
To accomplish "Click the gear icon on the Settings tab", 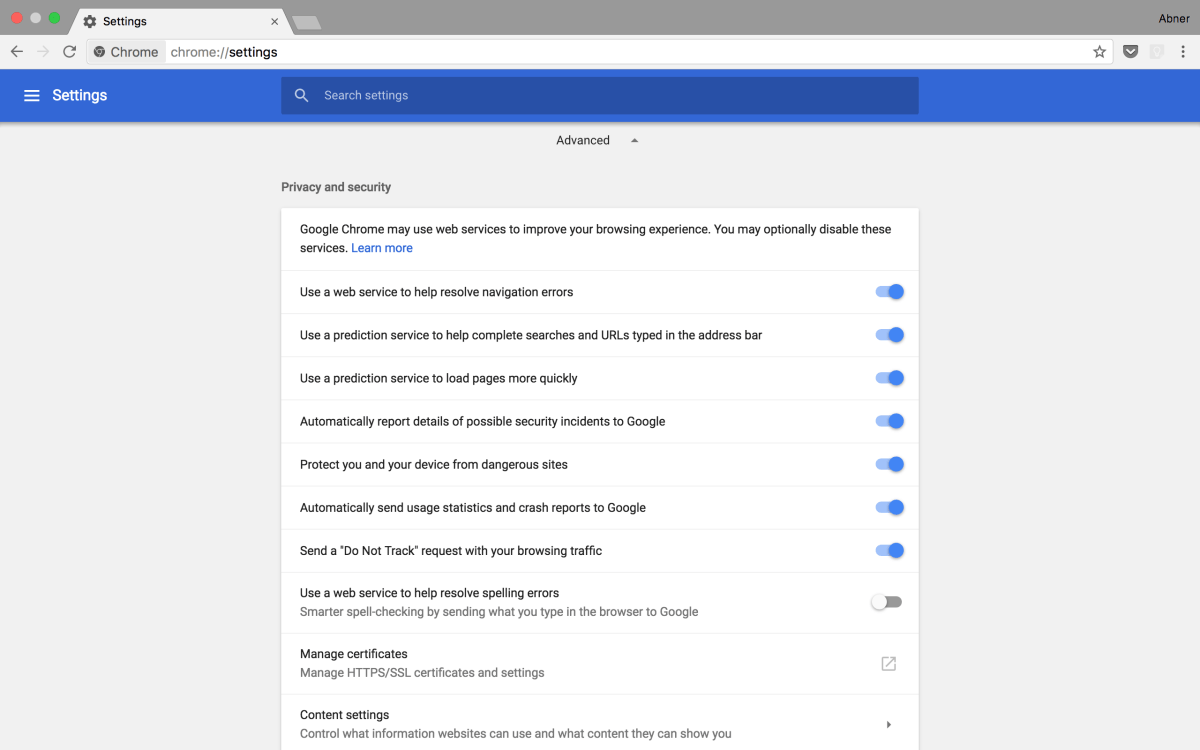I will pos(90,21).
